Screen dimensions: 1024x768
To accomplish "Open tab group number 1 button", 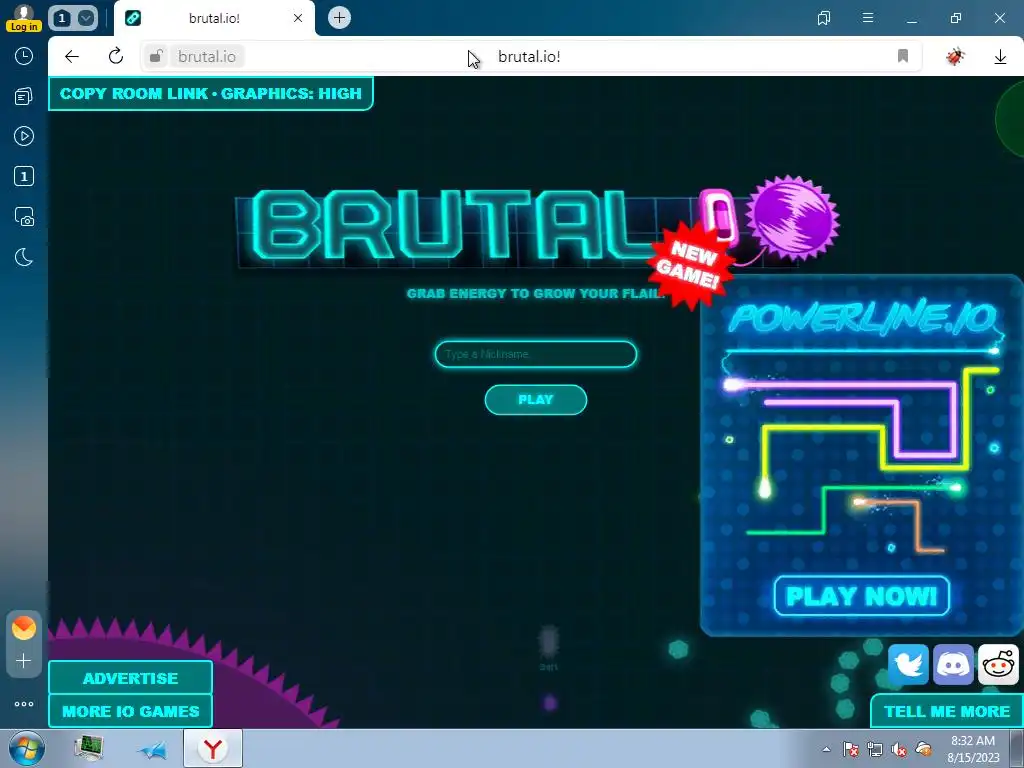I will (x=62, y=18).
